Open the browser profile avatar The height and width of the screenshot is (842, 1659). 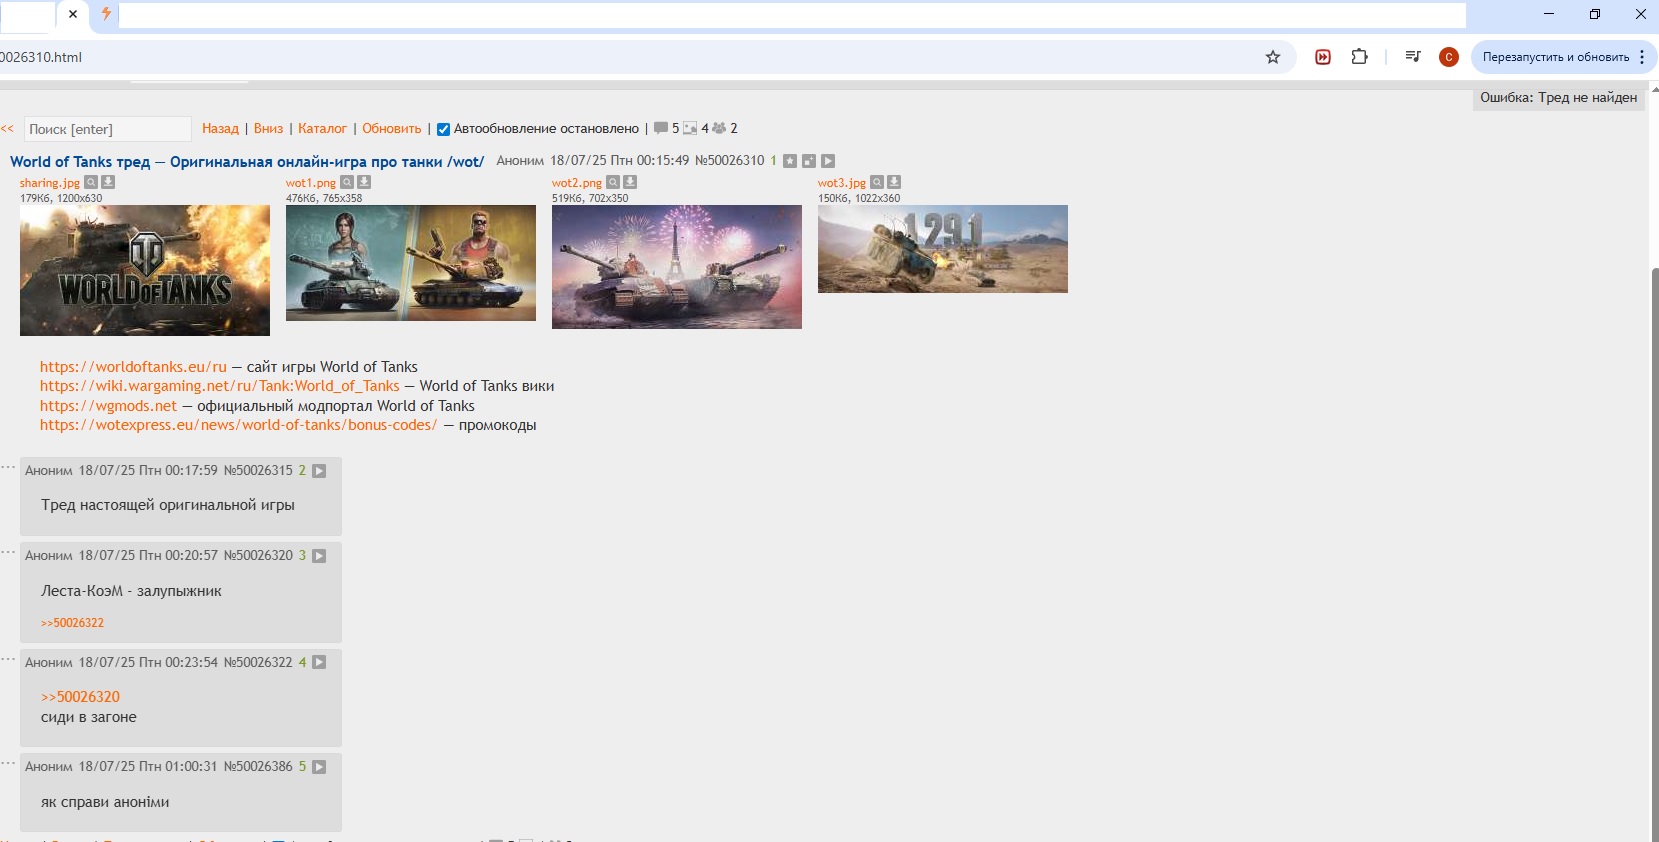pos(1448,57)
